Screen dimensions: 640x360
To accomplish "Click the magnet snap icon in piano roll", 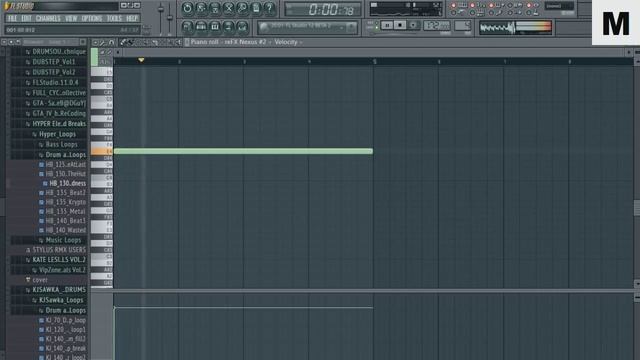I will 111,42.
